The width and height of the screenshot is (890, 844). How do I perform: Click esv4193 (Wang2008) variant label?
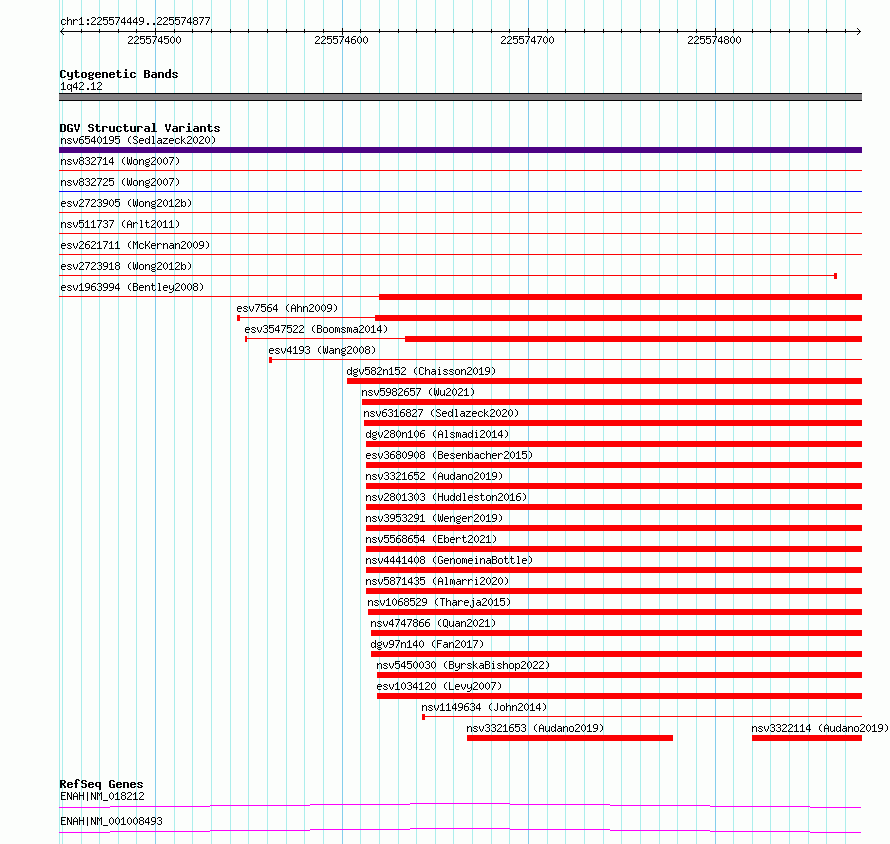tap(322, 350)
